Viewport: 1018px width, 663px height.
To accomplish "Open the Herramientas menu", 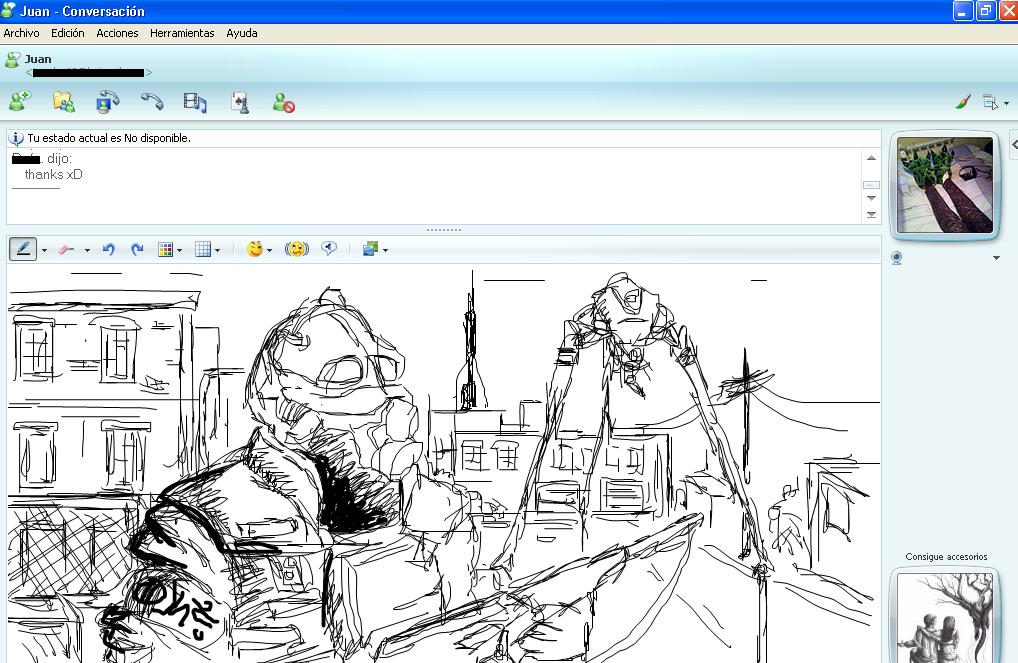I will pos(182,33).
